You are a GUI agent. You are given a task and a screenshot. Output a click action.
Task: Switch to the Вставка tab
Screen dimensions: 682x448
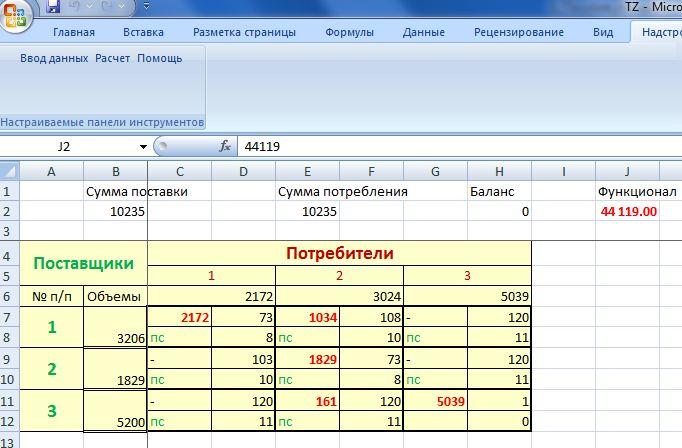[143, 32]
